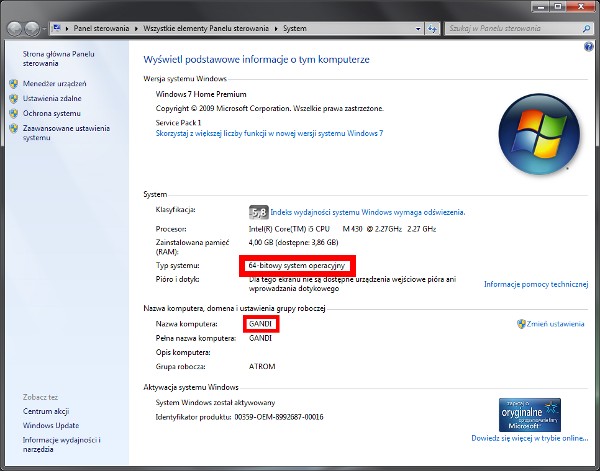Image resolution: width=600 pixels, height=471 pixels.
Task: Click System Windows został aktywowany text
Action: tap(215, 403)
